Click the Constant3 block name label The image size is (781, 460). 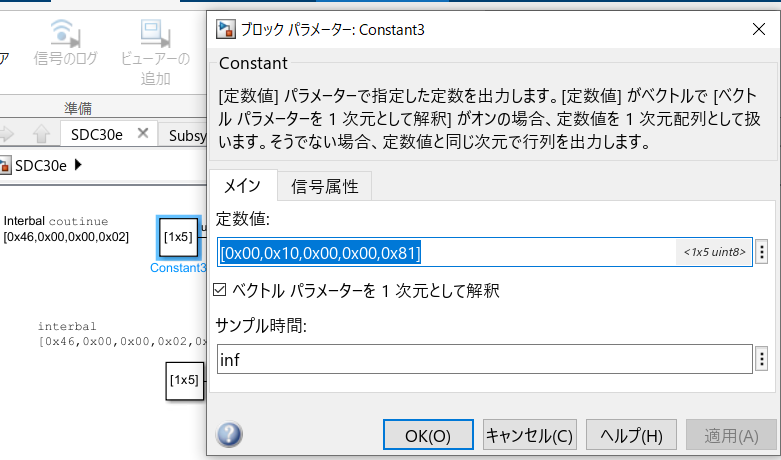(178, 268)
